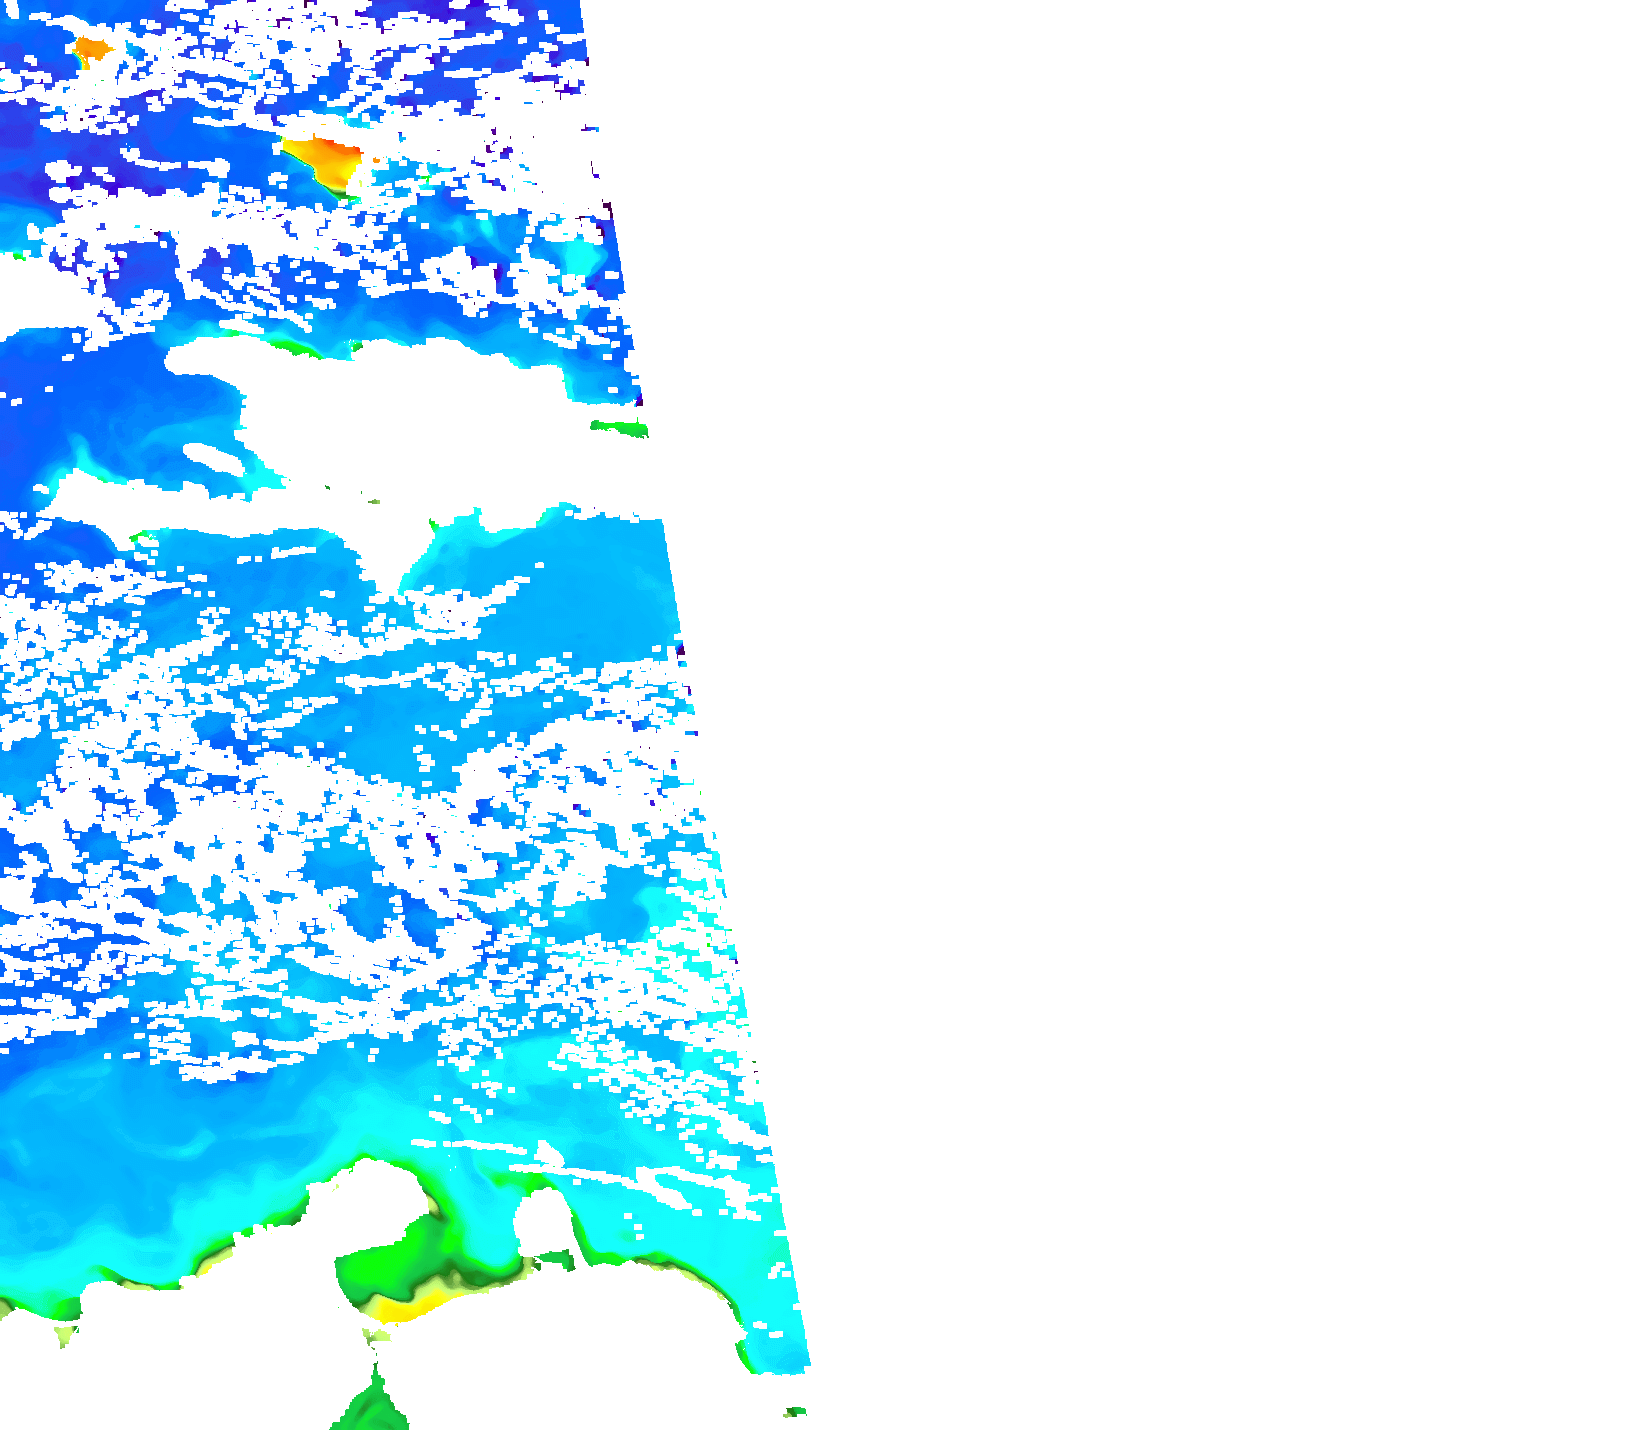The image size is (1650, 1430).
Task: Click the tiny green speck at bottom-right swath corner
Action: [x=795, y=1412]
